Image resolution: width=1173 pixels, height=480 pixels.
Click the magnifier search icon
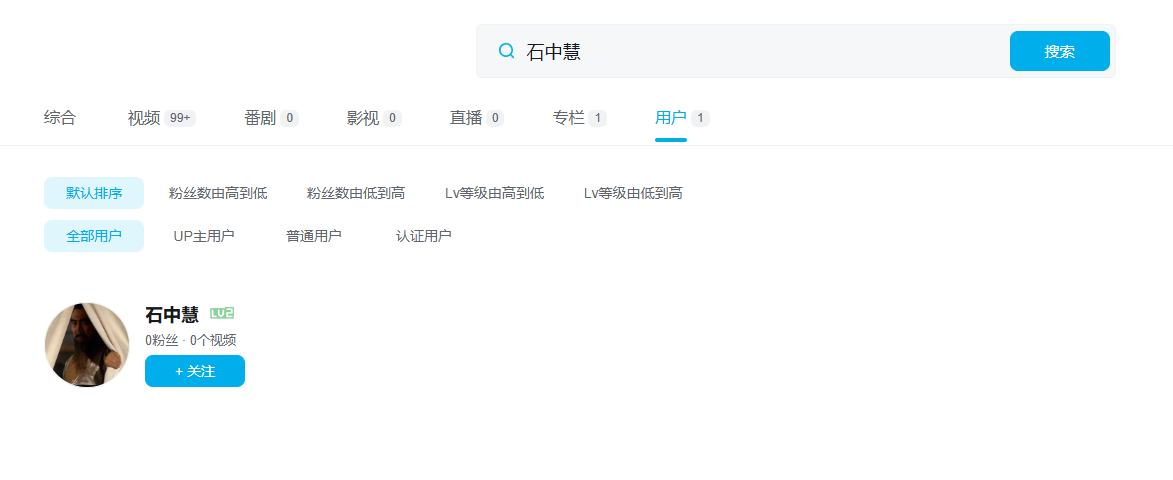click(507, 51)
